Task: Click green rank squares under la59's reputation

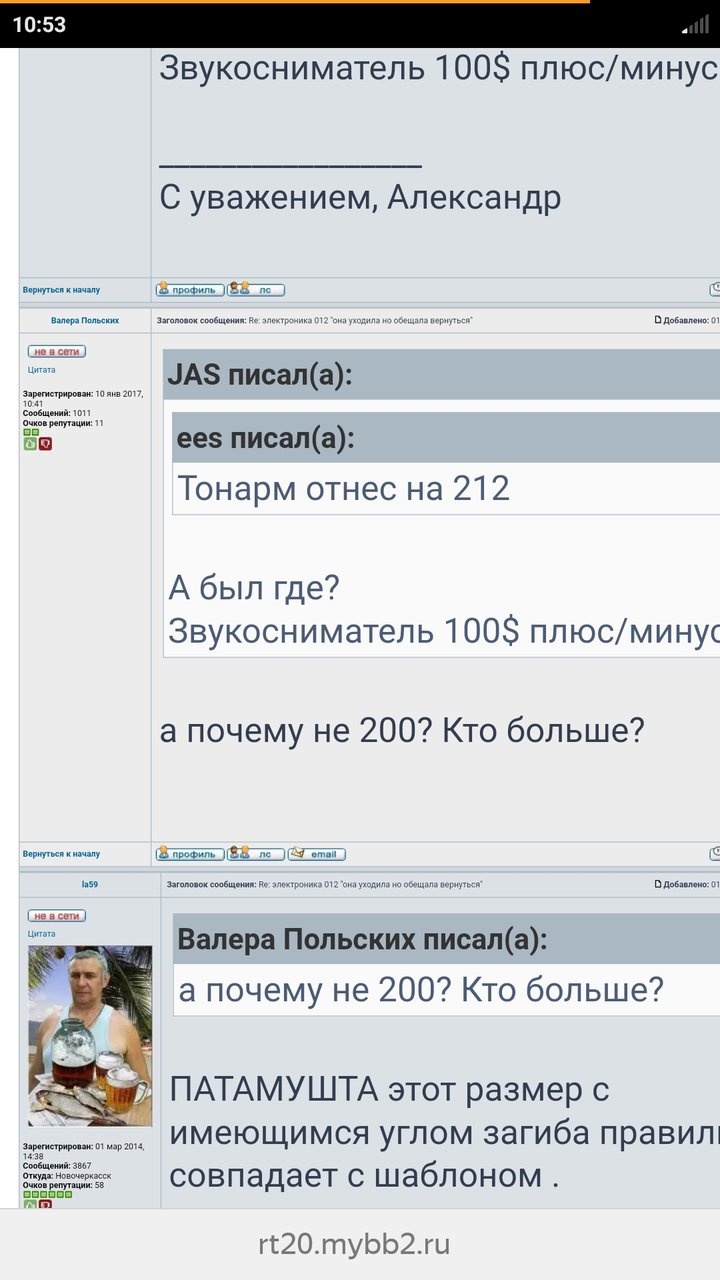Action: (x=48, y=1194)
